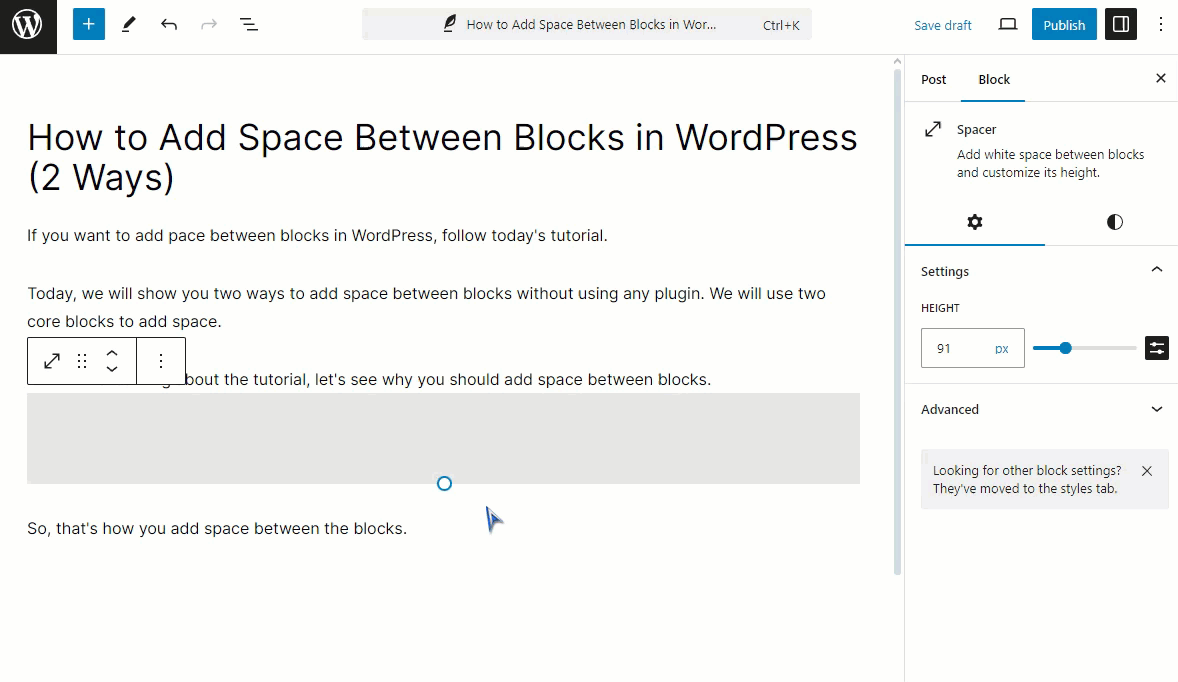Click the Set custom size toggle icon

tap(1156, 348)
